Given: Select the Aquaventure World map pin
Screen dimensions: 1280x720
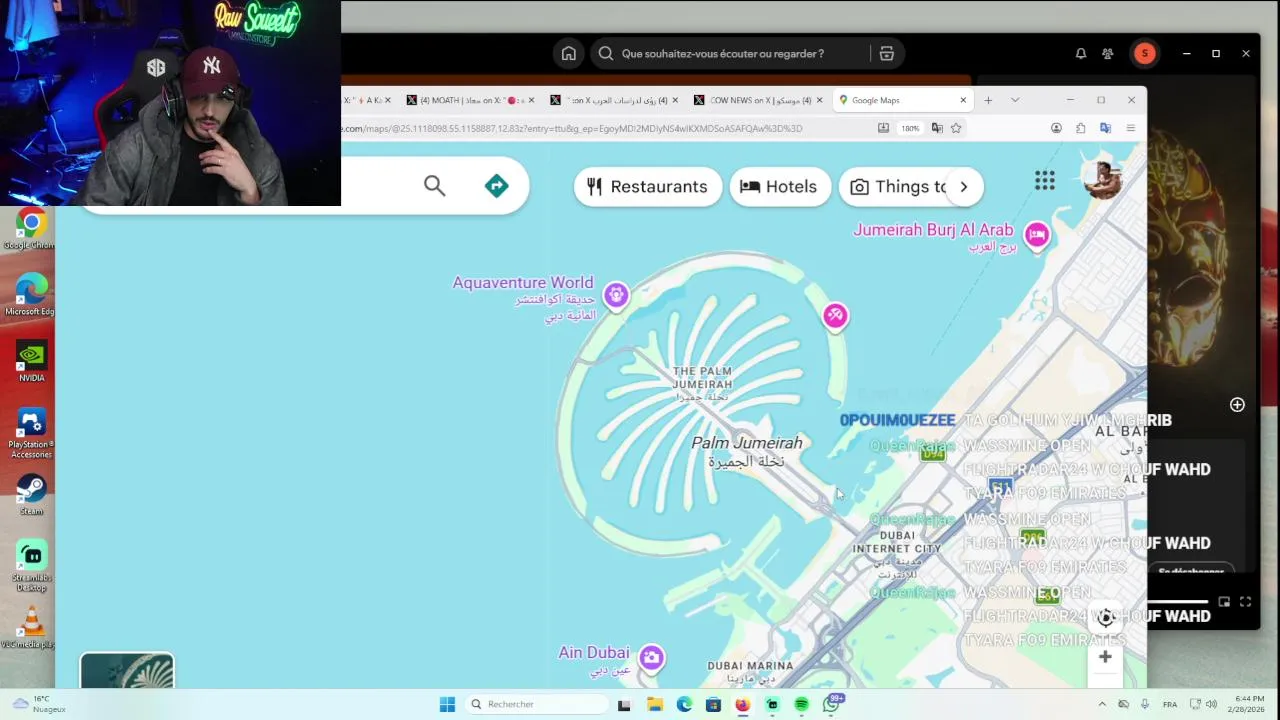Looking at the screenshot, I should [616, 295].
